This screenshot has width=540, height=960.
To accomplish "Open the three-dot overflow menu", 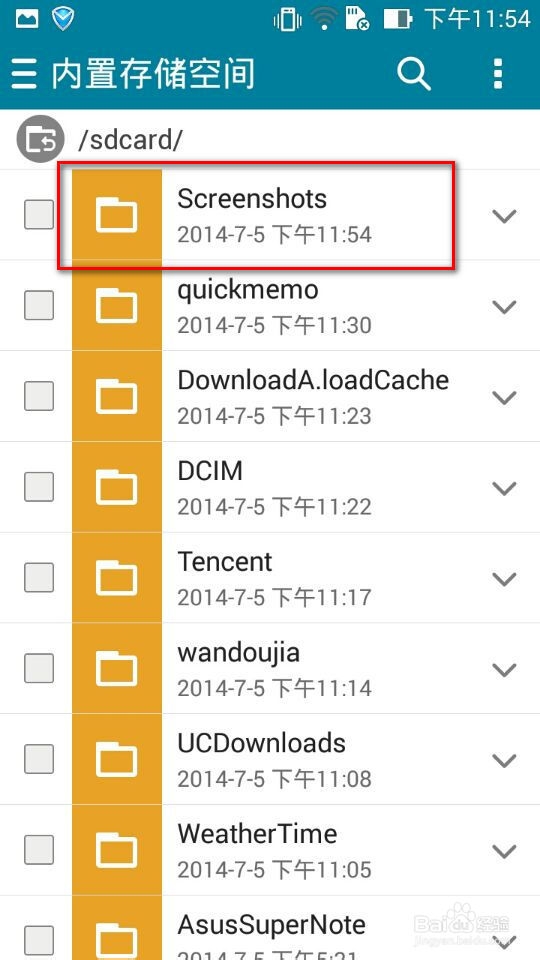I will (498, 74).
